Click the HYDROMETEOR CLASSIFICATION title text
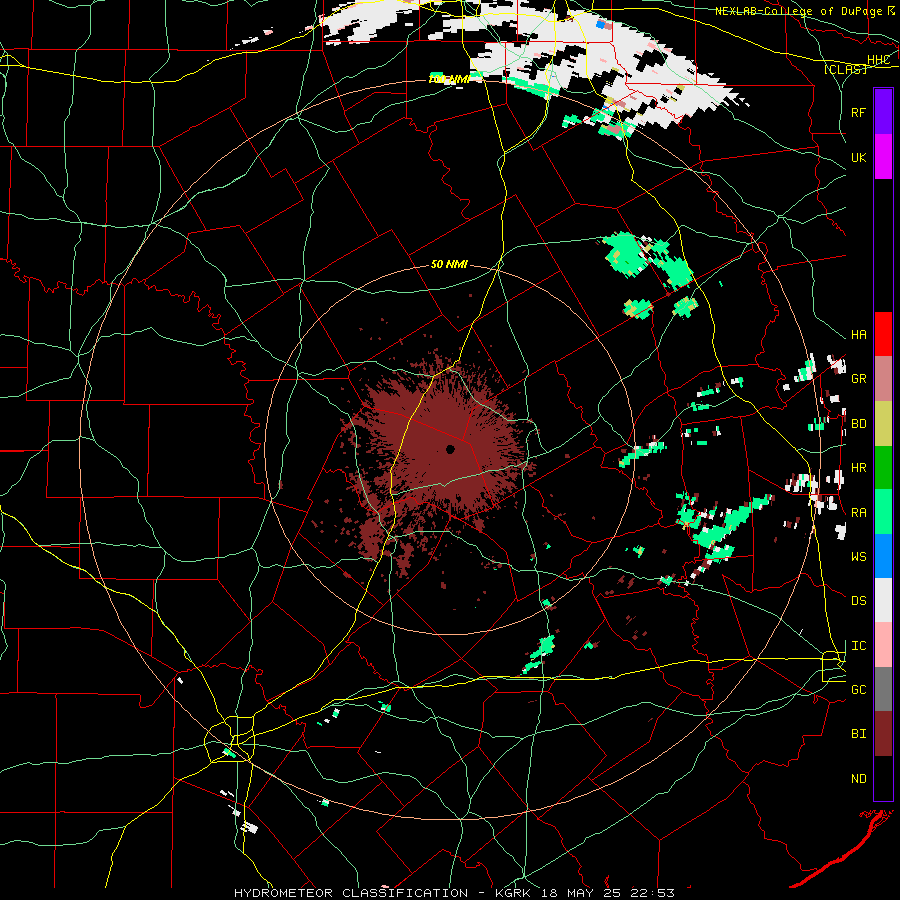 [x=350, y=893]
